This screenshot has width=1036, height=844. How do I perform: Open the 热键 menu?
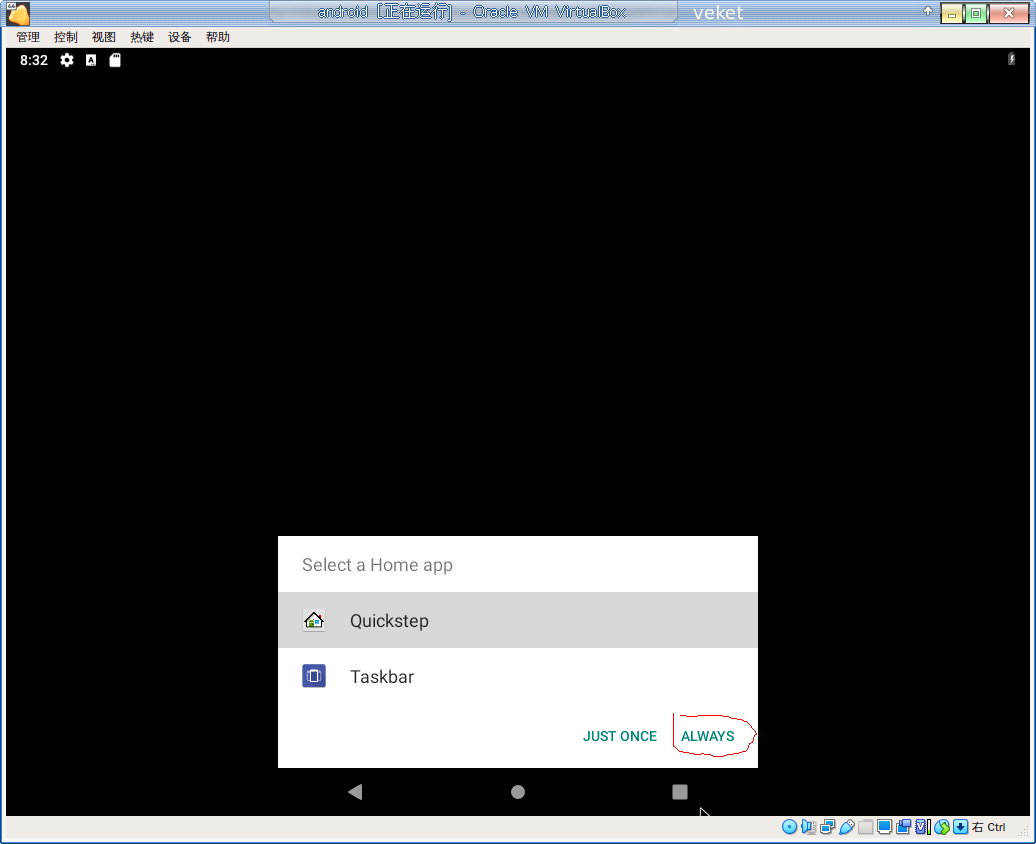click(x=141, y=37)
